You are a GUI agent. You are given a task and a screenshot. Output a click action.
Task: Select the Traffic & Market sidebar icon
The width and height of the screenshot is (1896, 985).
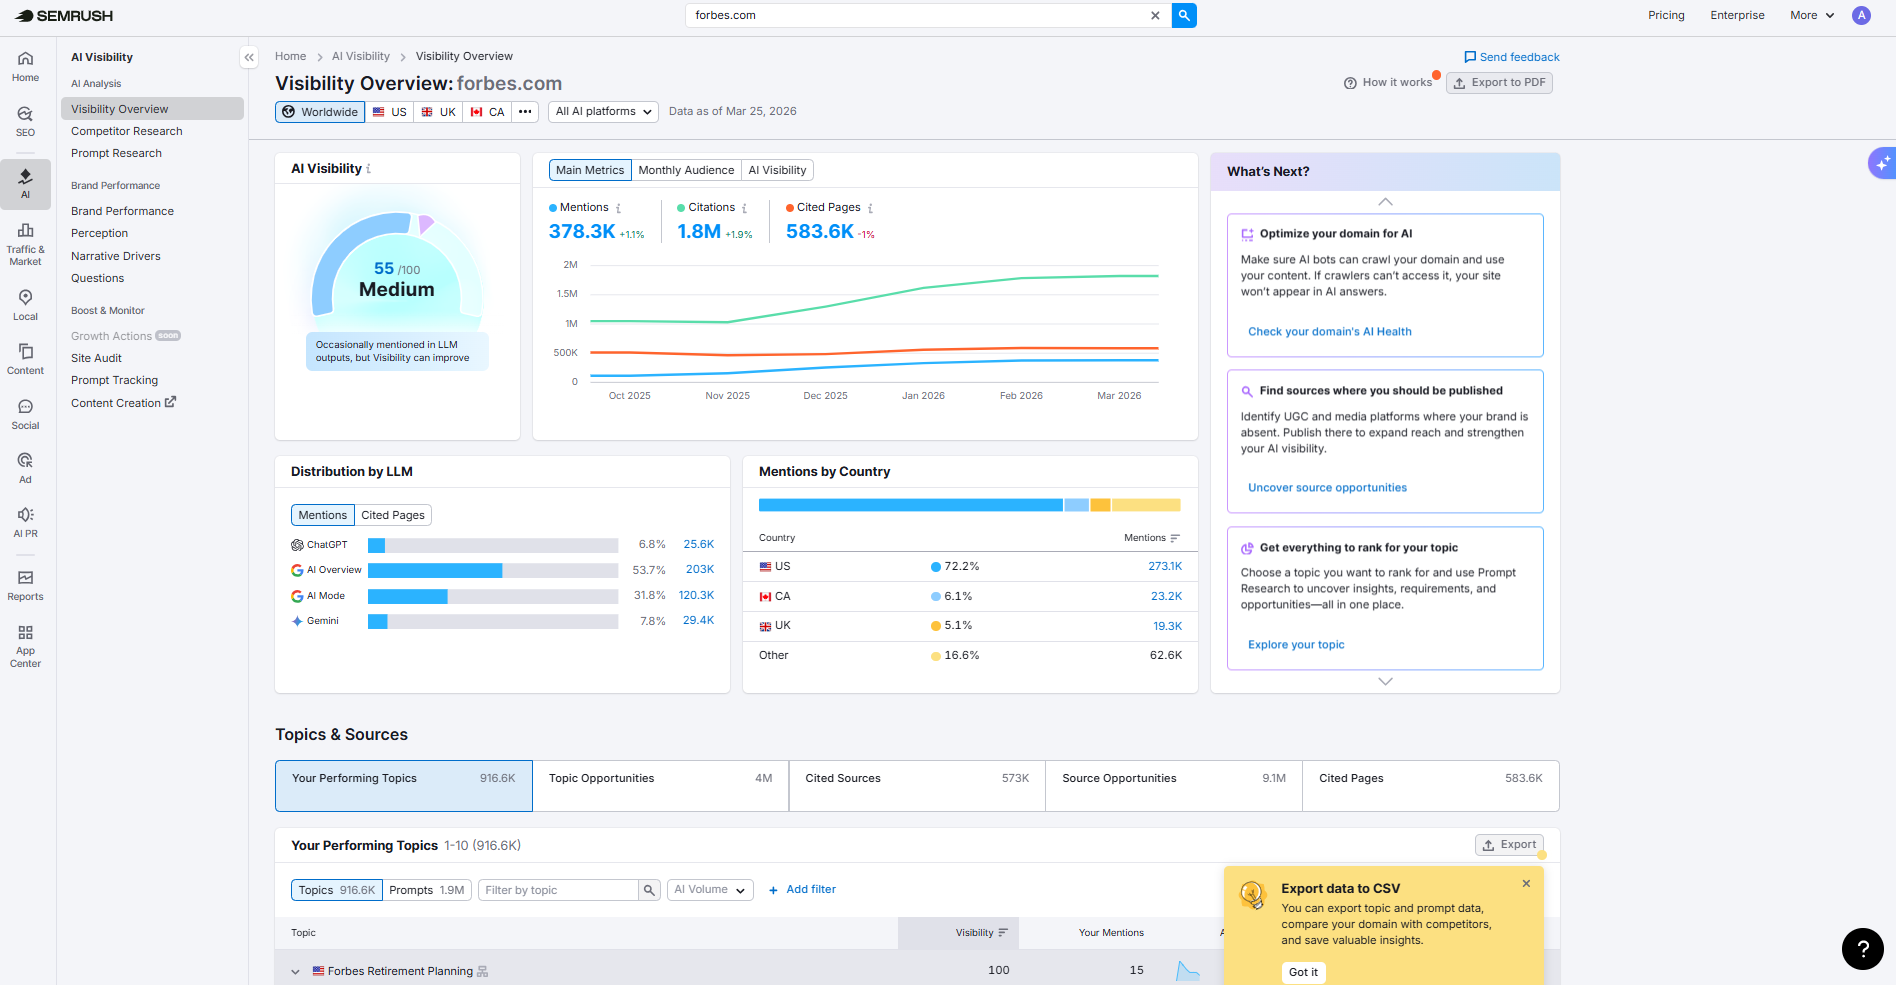point(25,240)
